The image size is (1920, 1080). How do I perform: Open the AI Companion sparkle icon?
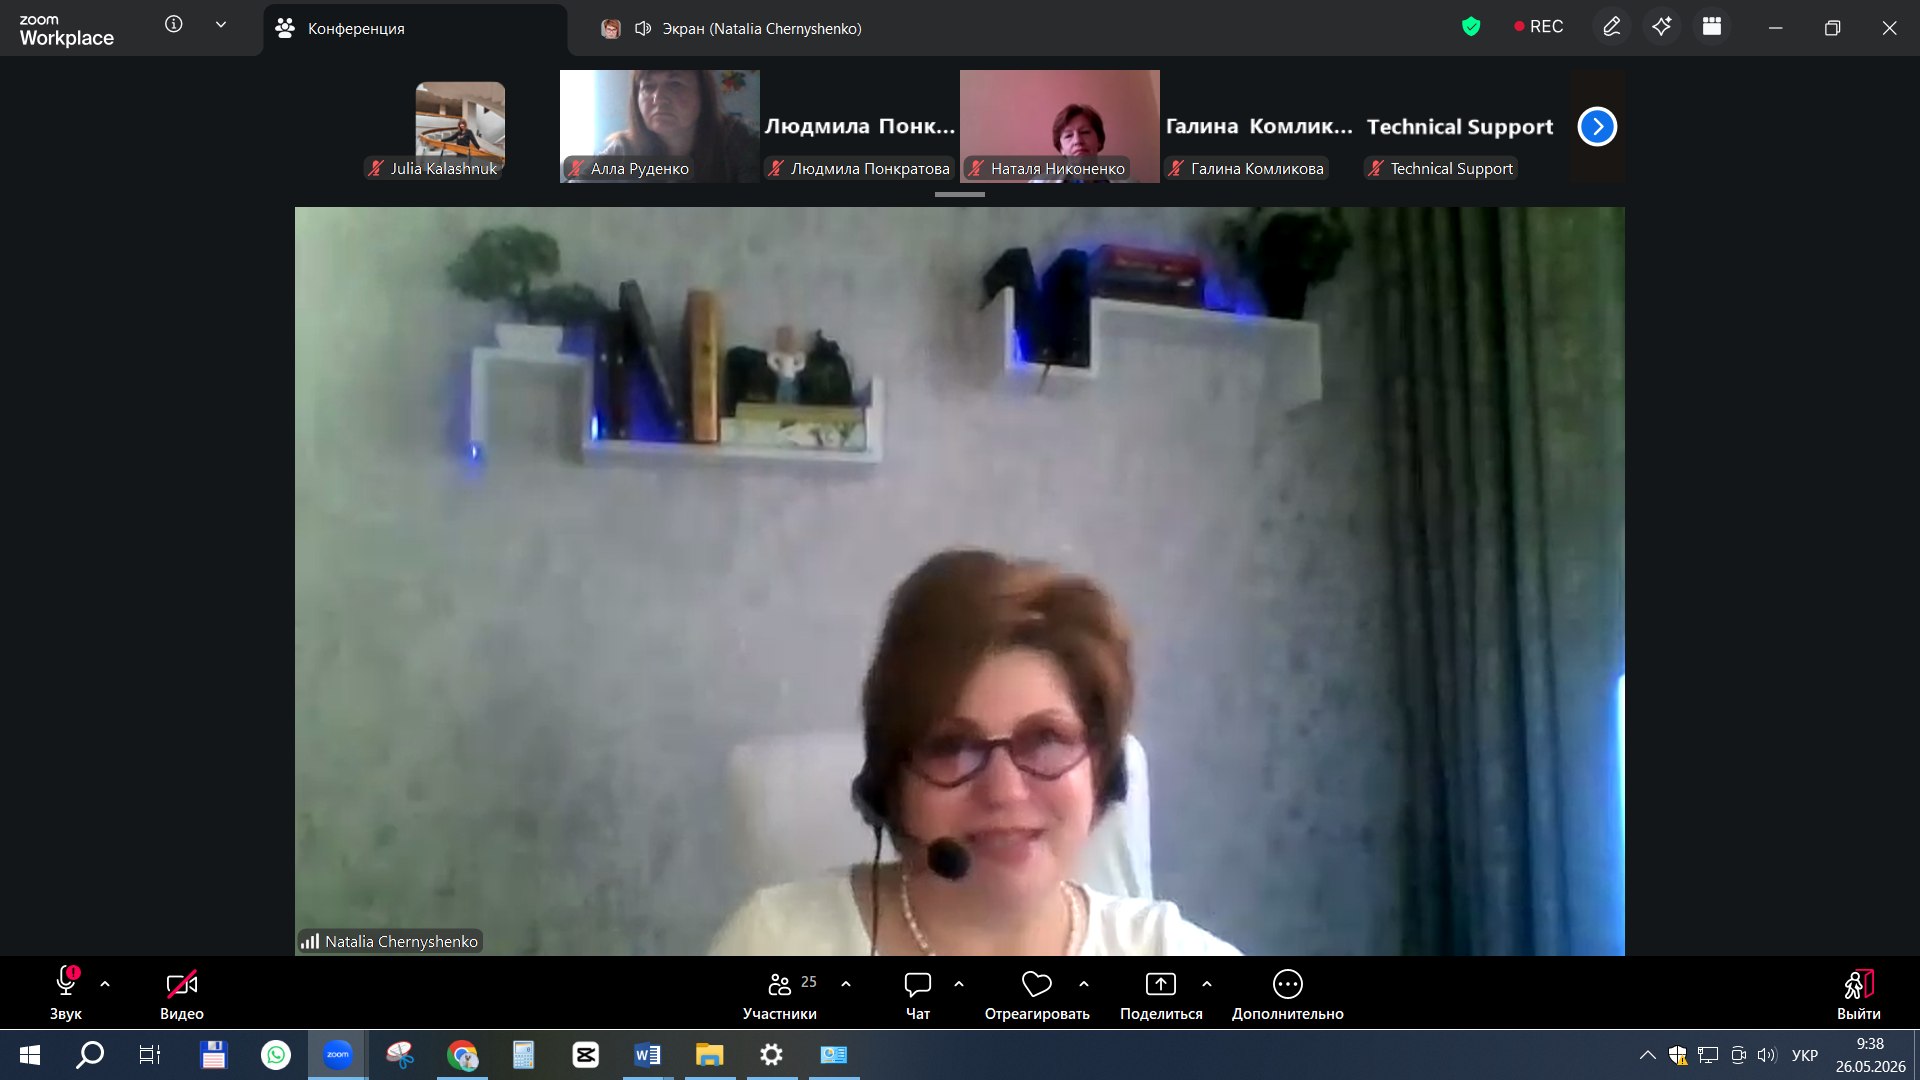(x=1661, y=27)
